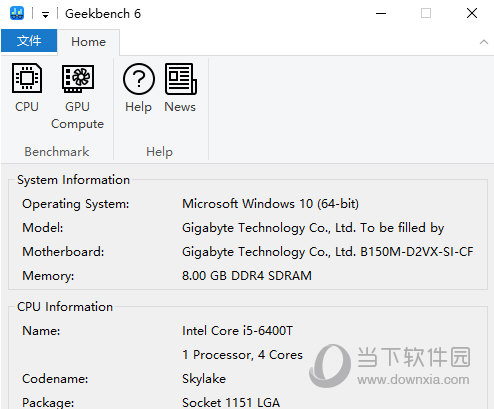Close the Geekbench 6 window
The width and height of the screenshot is (494, 409).
pos(472,13)
